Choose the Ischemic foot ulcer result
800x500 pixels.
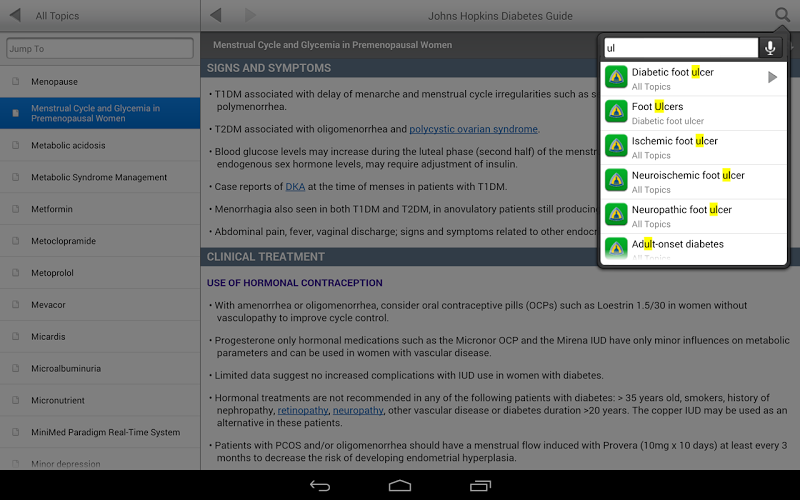click(694, 147)
